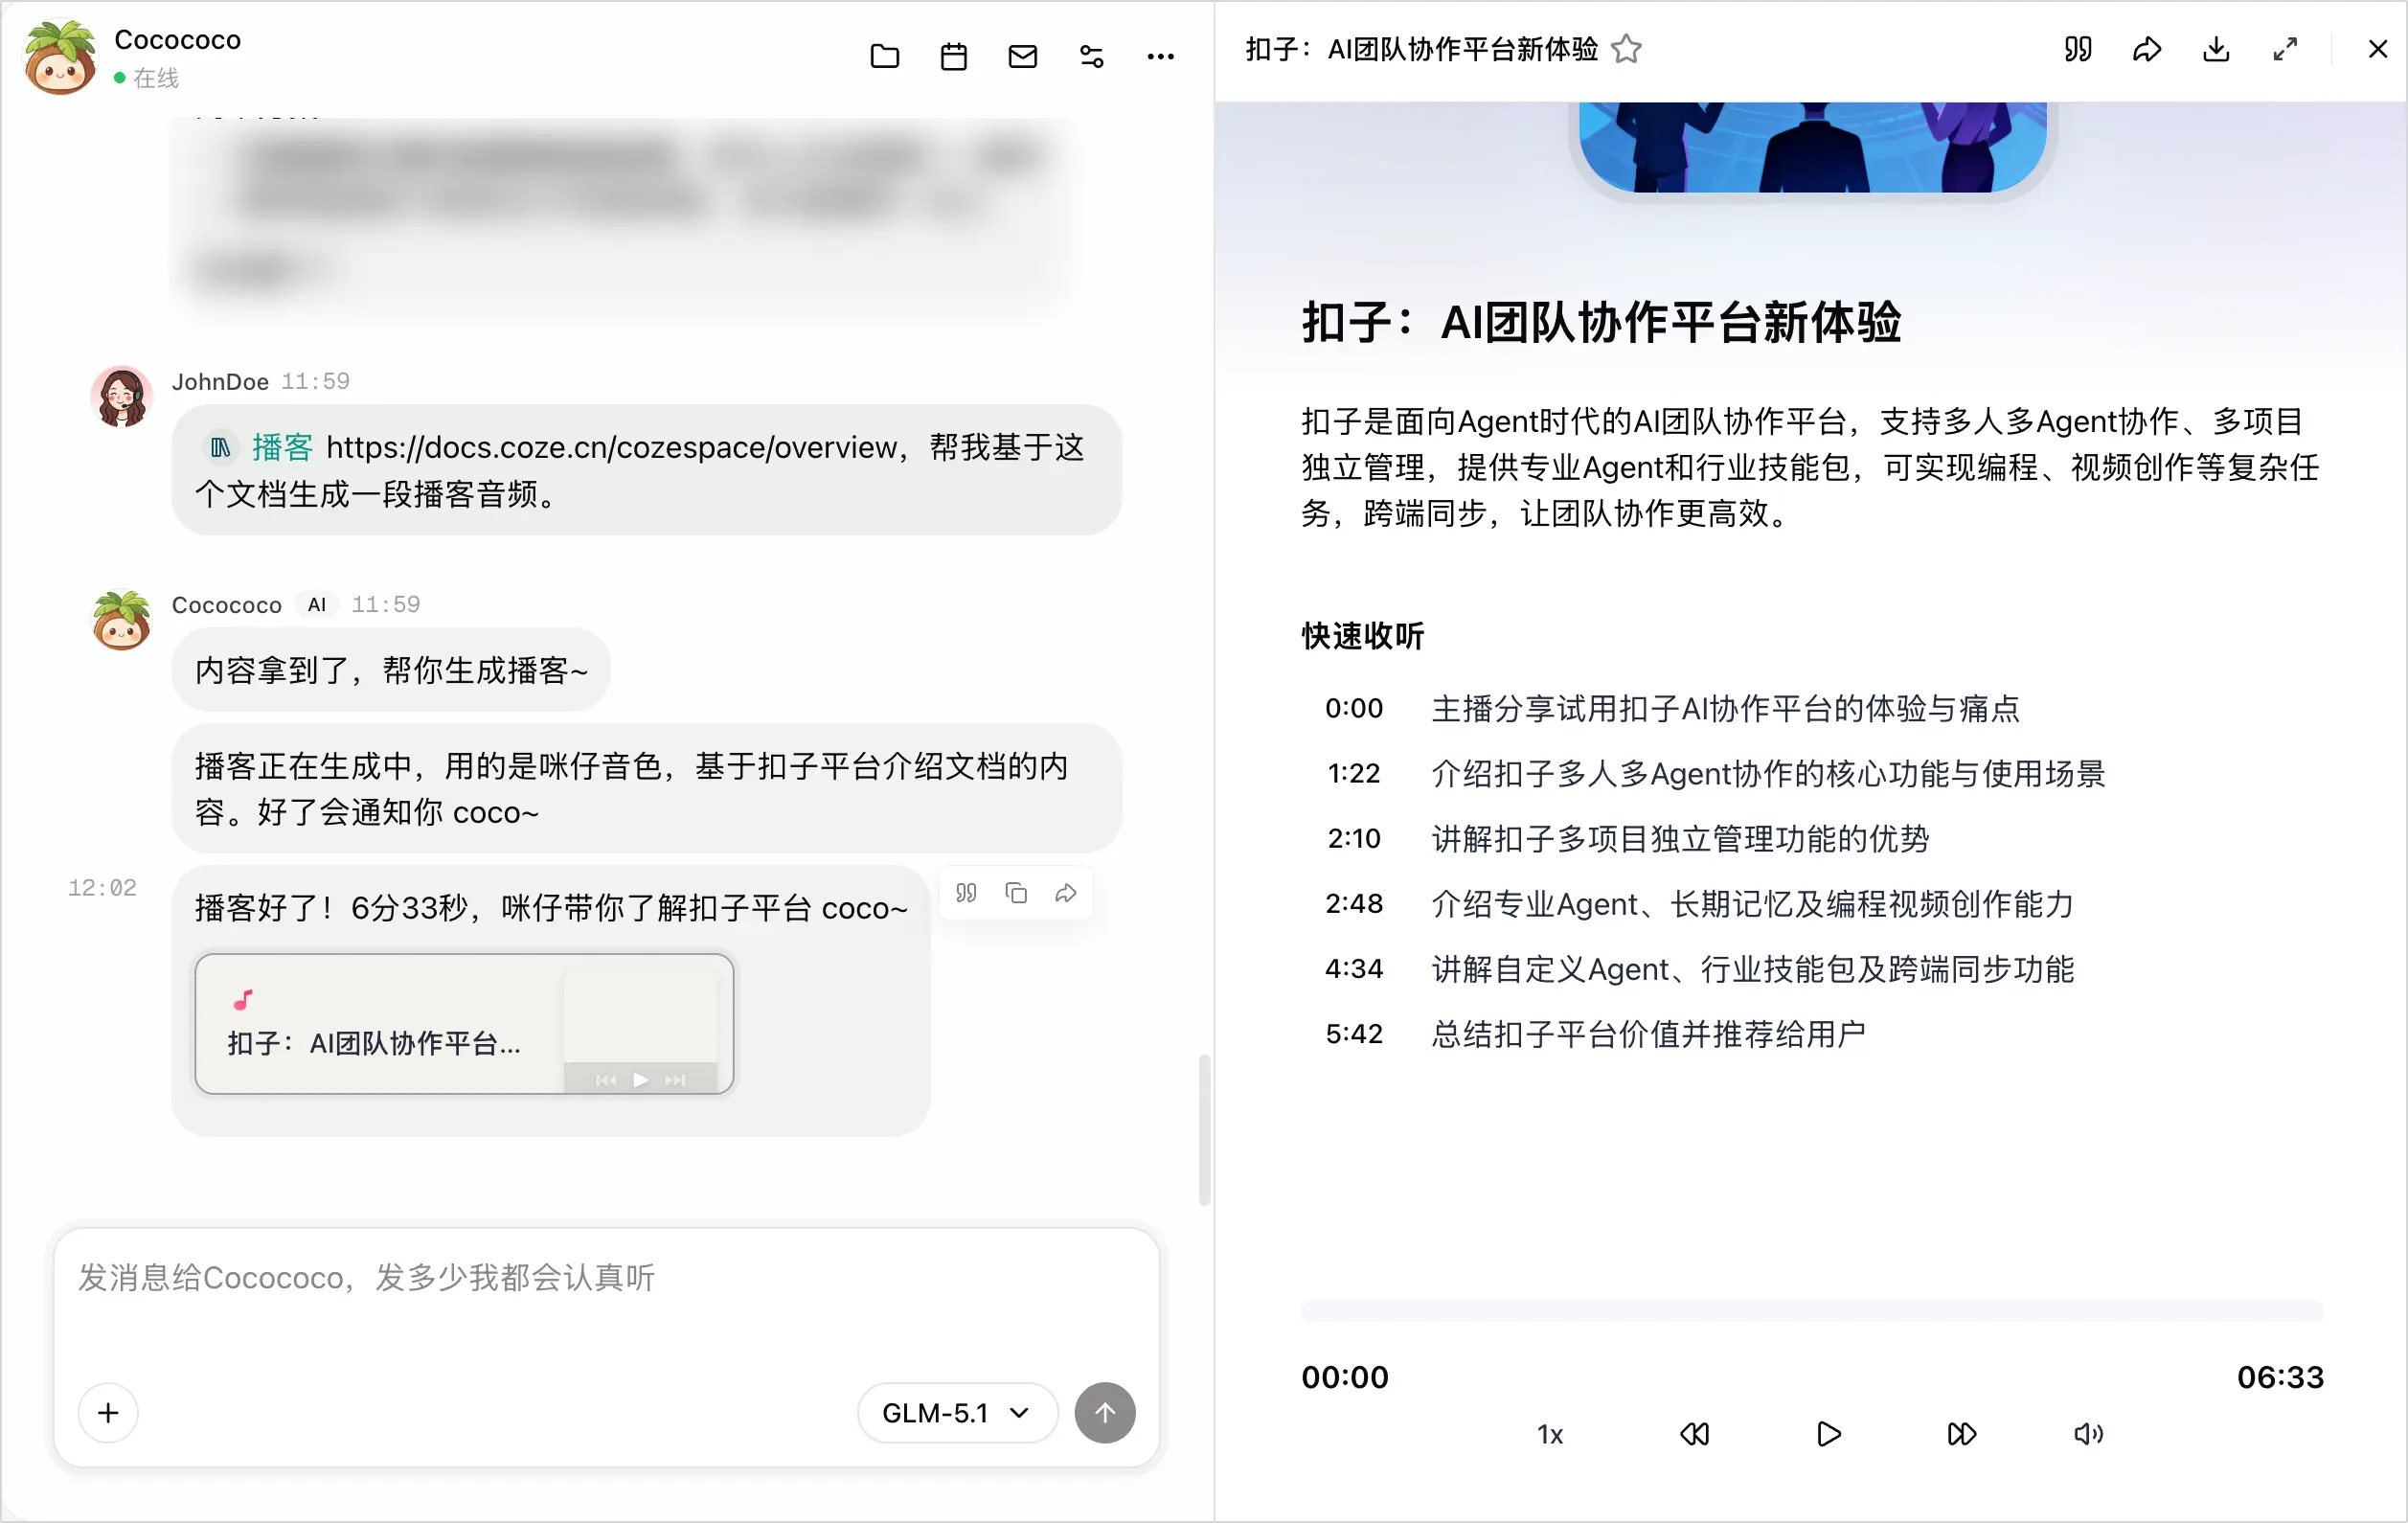The image size is (2408, 1523).
Task: Click the audio progress bar
Action: 1812,1310
